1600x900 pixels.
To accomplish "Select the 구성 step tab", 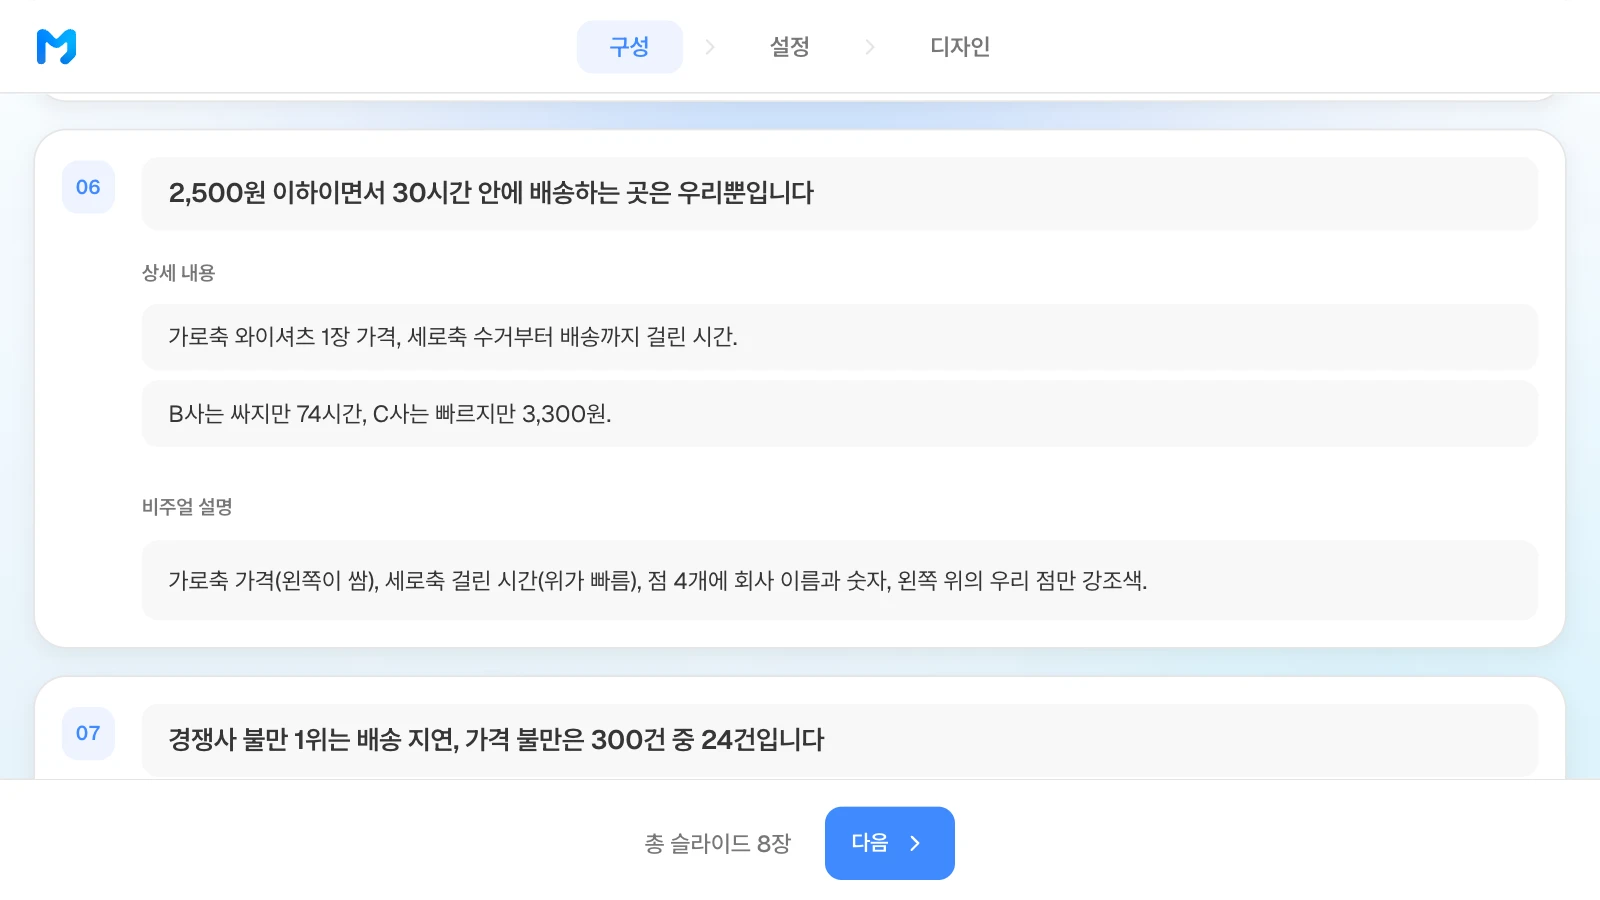I will (629, 47).
